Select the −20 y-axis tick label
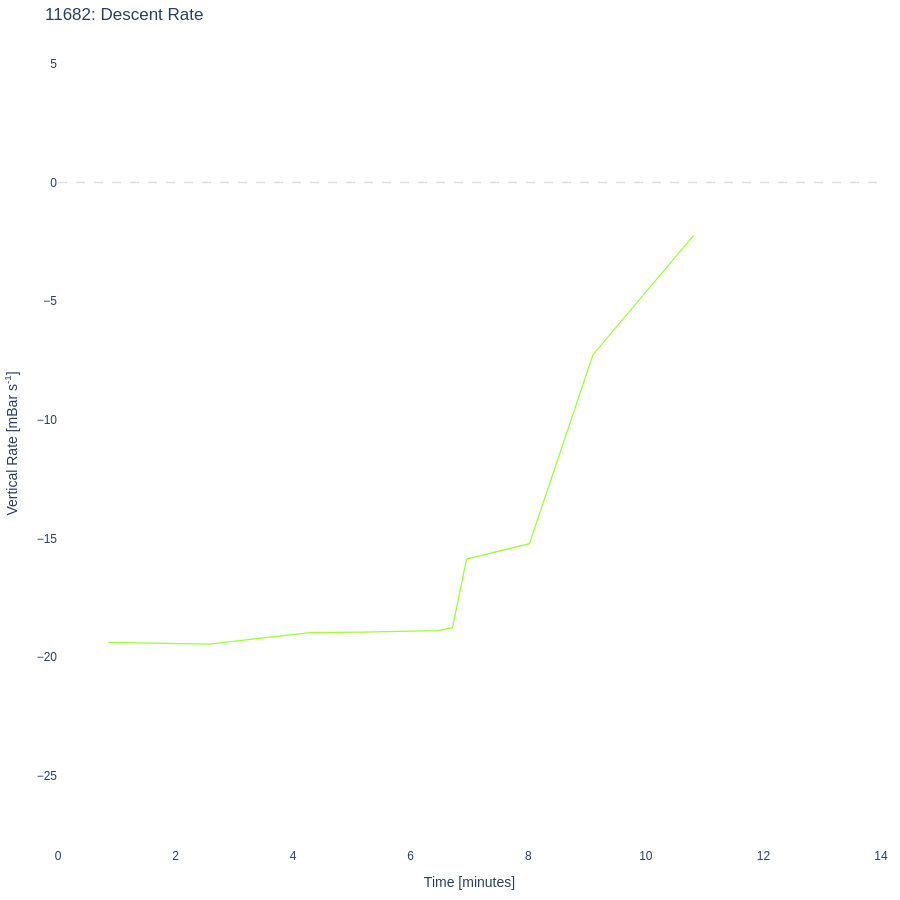 pos(47,657)
